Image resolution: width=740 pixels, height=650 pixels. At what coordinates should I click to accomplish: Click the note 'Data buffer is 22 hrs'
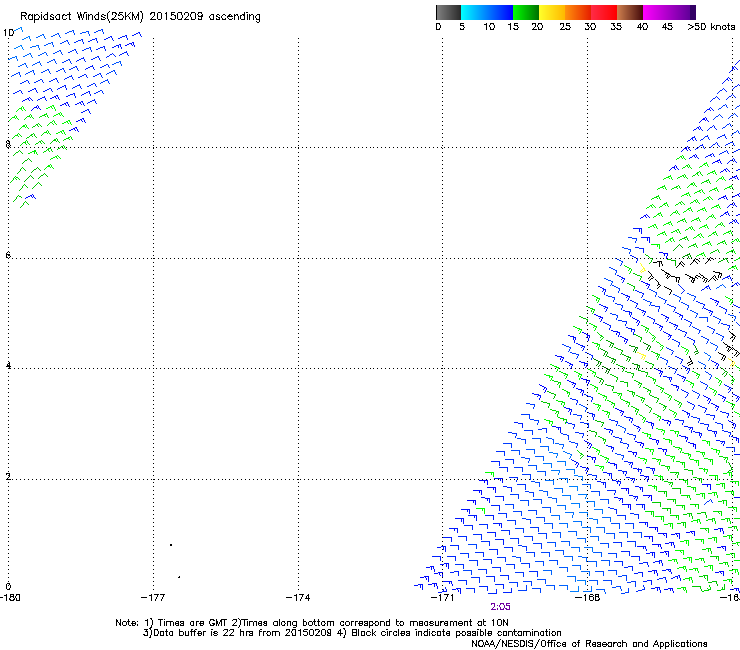pyautogui.click(x=205, y=633)
